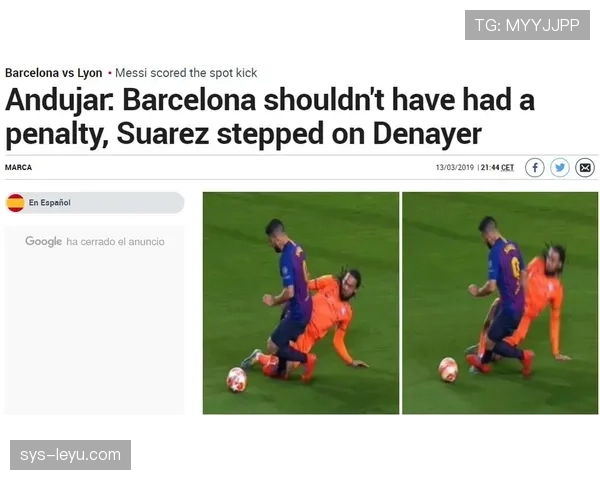
Task: Open the right Suarez tackle photo
Action: tap(500, 303)
